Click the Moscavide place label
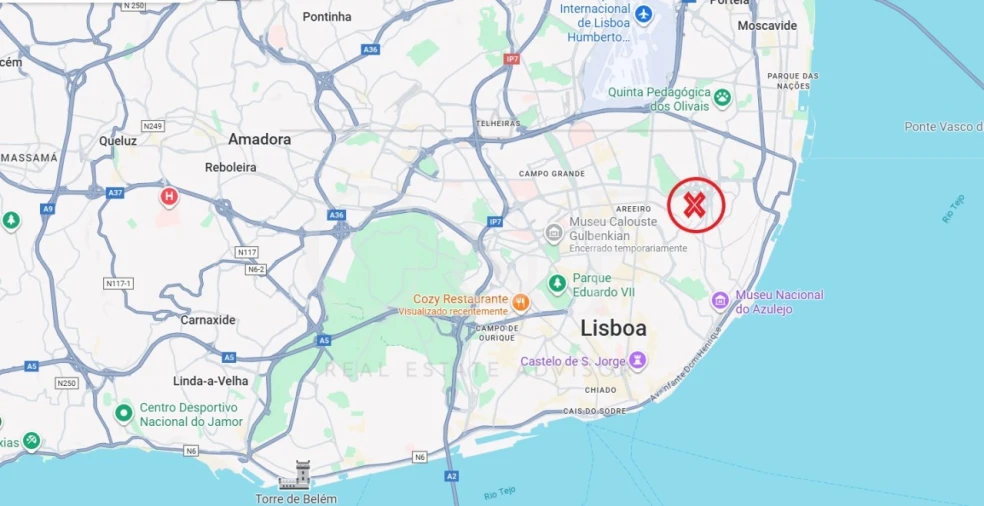This screenshot has width=984, height=506. point(767,26)
